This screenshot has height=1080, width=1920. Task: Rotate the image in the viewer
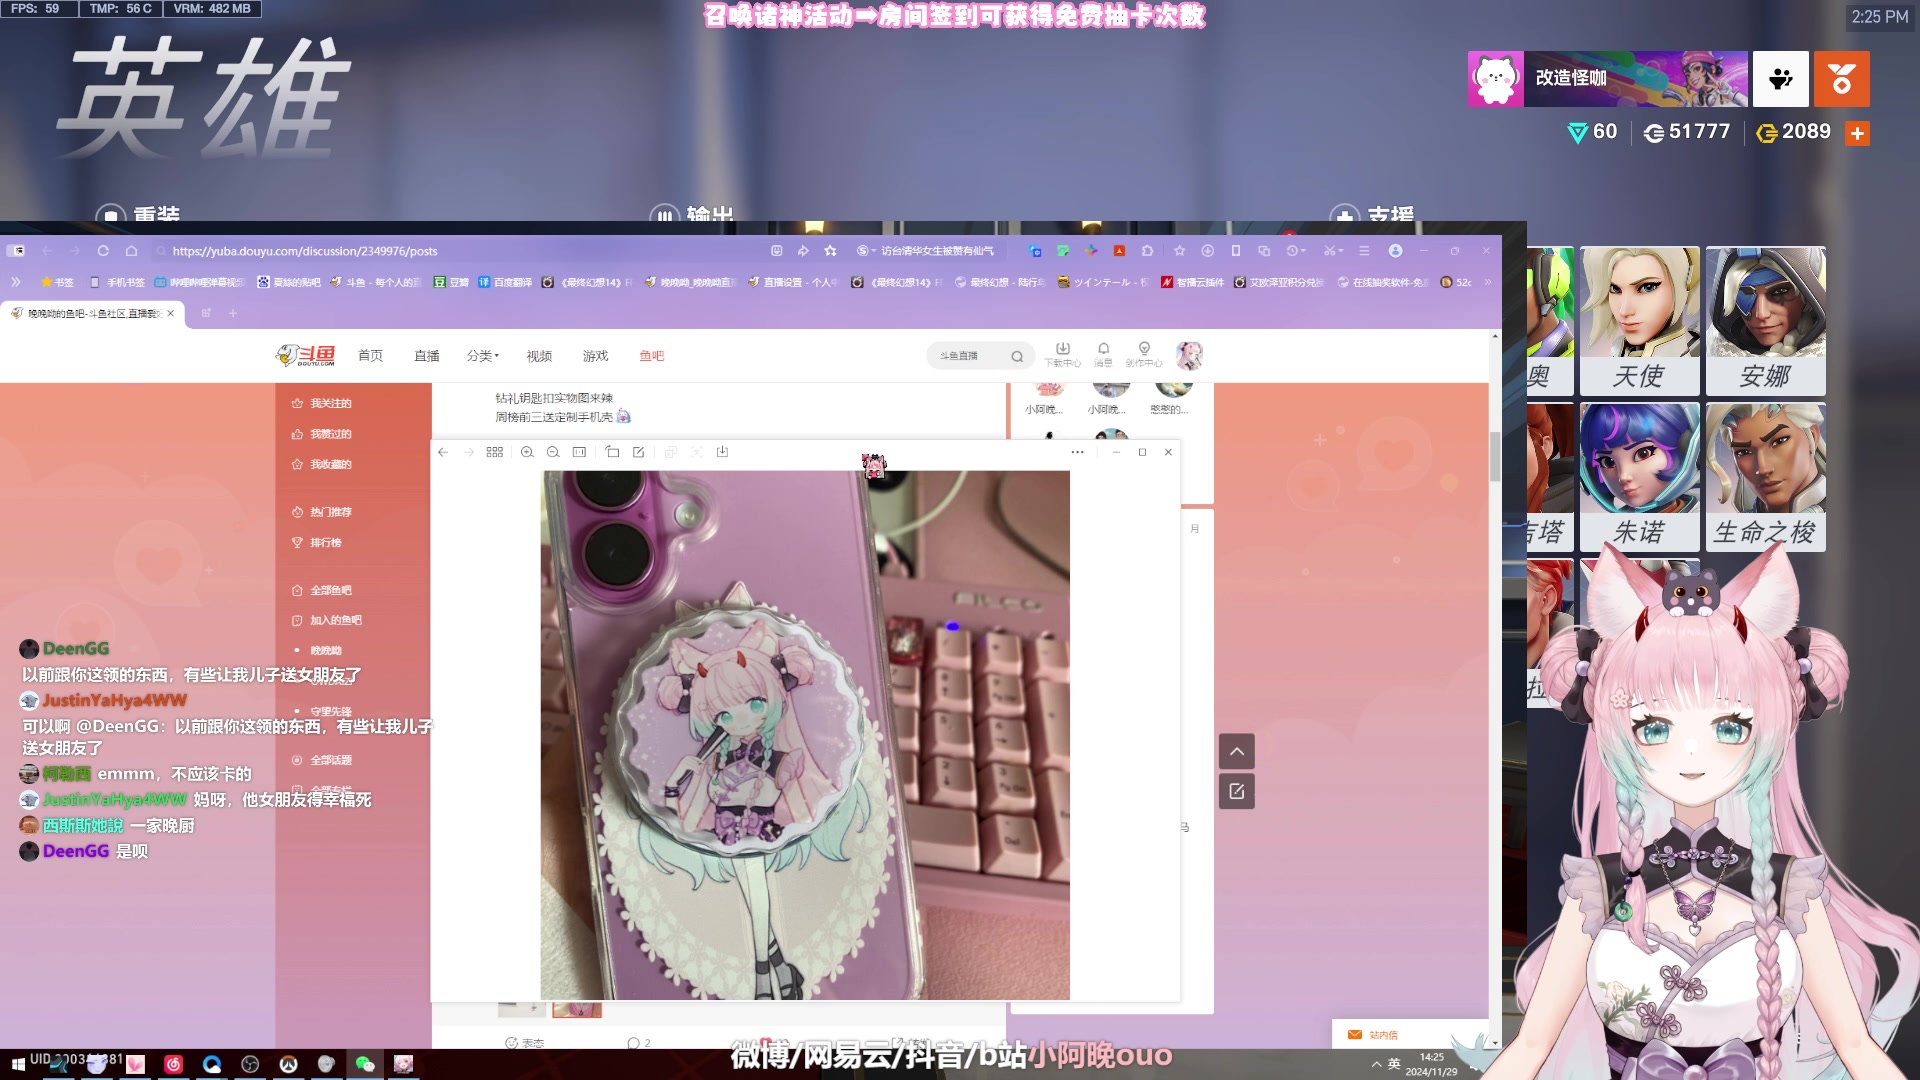coord(613,452)
